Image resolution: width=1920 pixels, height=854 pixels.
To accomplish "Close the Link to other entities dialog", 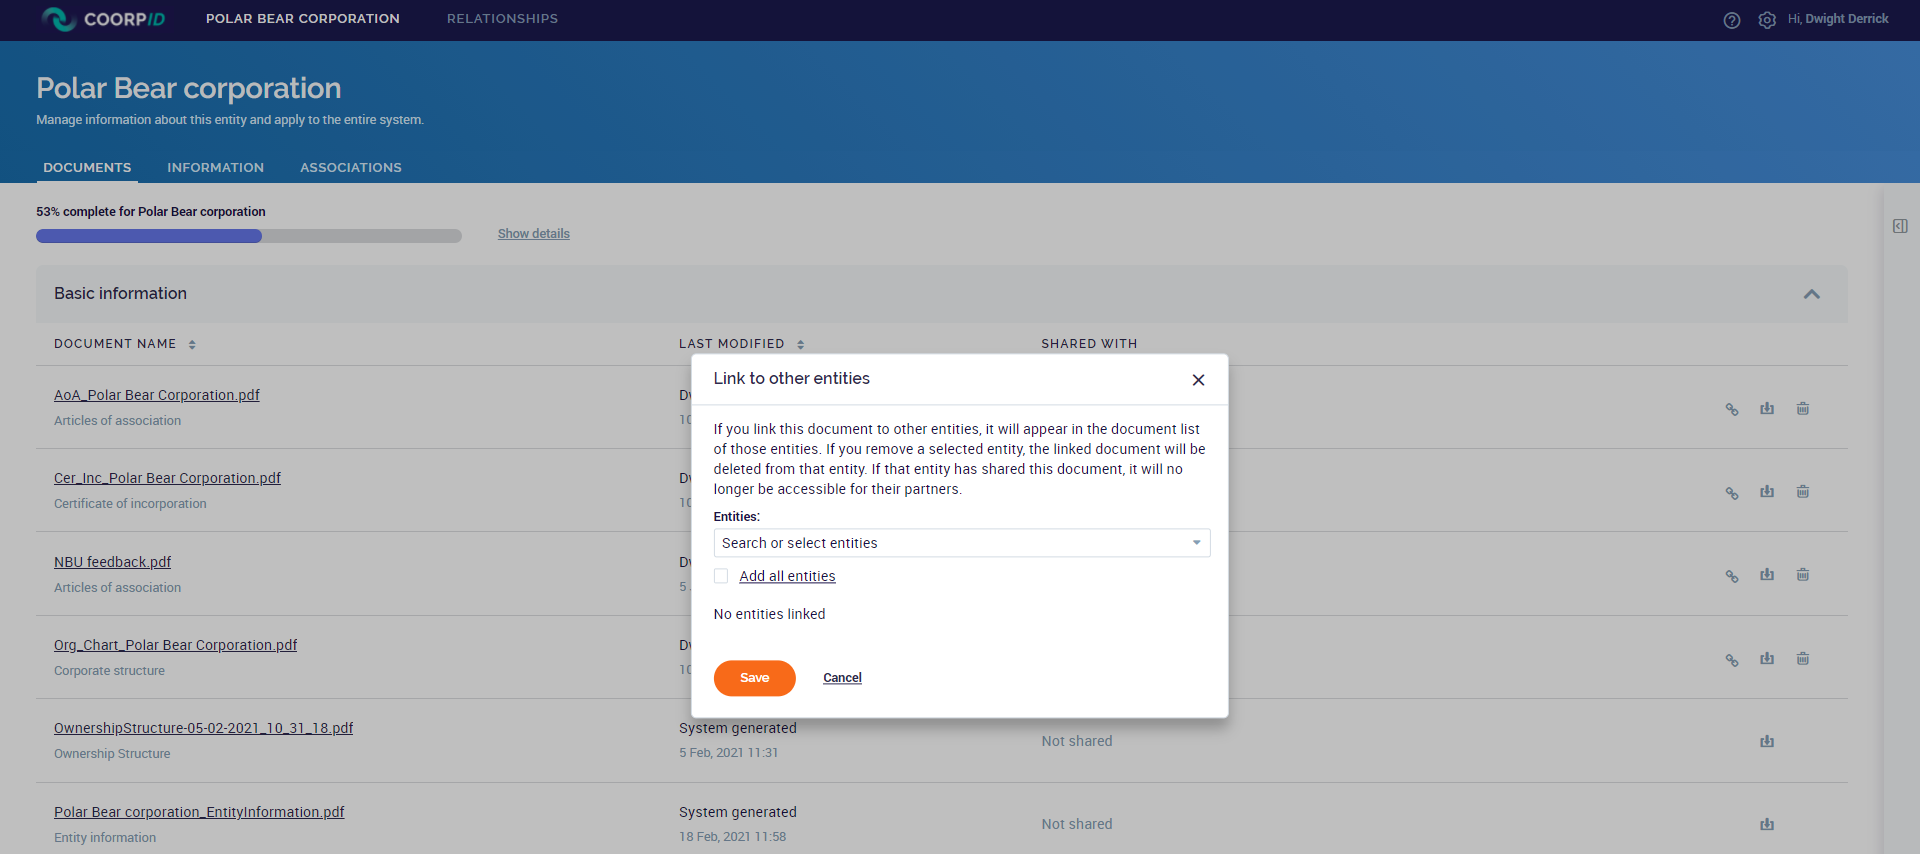I will coord(1198,380).
